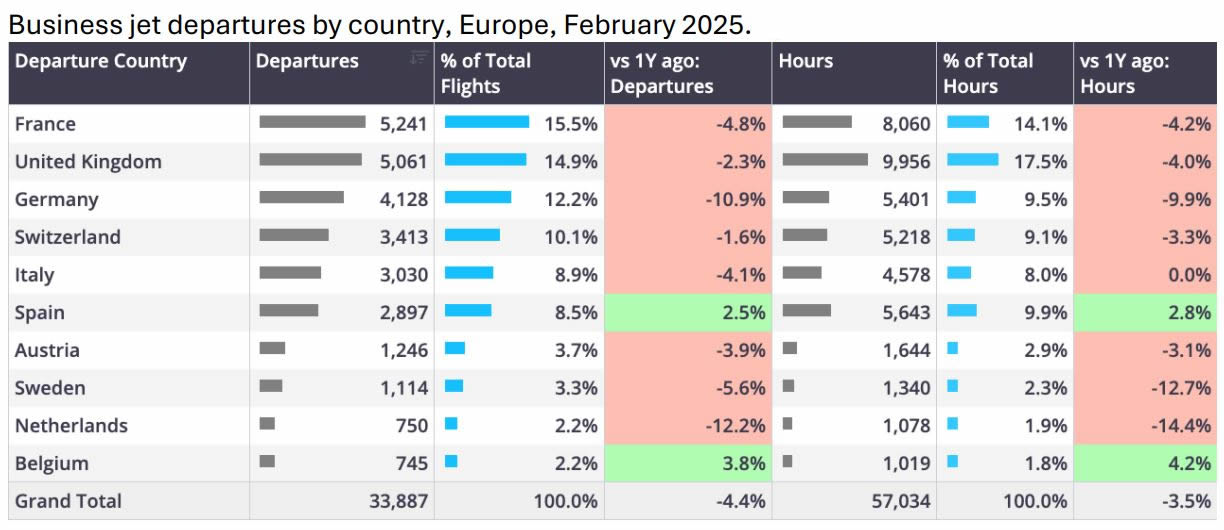The height and width of the screenshot is (530, 1224).
Task: Click Netherlands' red -12.2% departures cell
Action: coord(687,425)
